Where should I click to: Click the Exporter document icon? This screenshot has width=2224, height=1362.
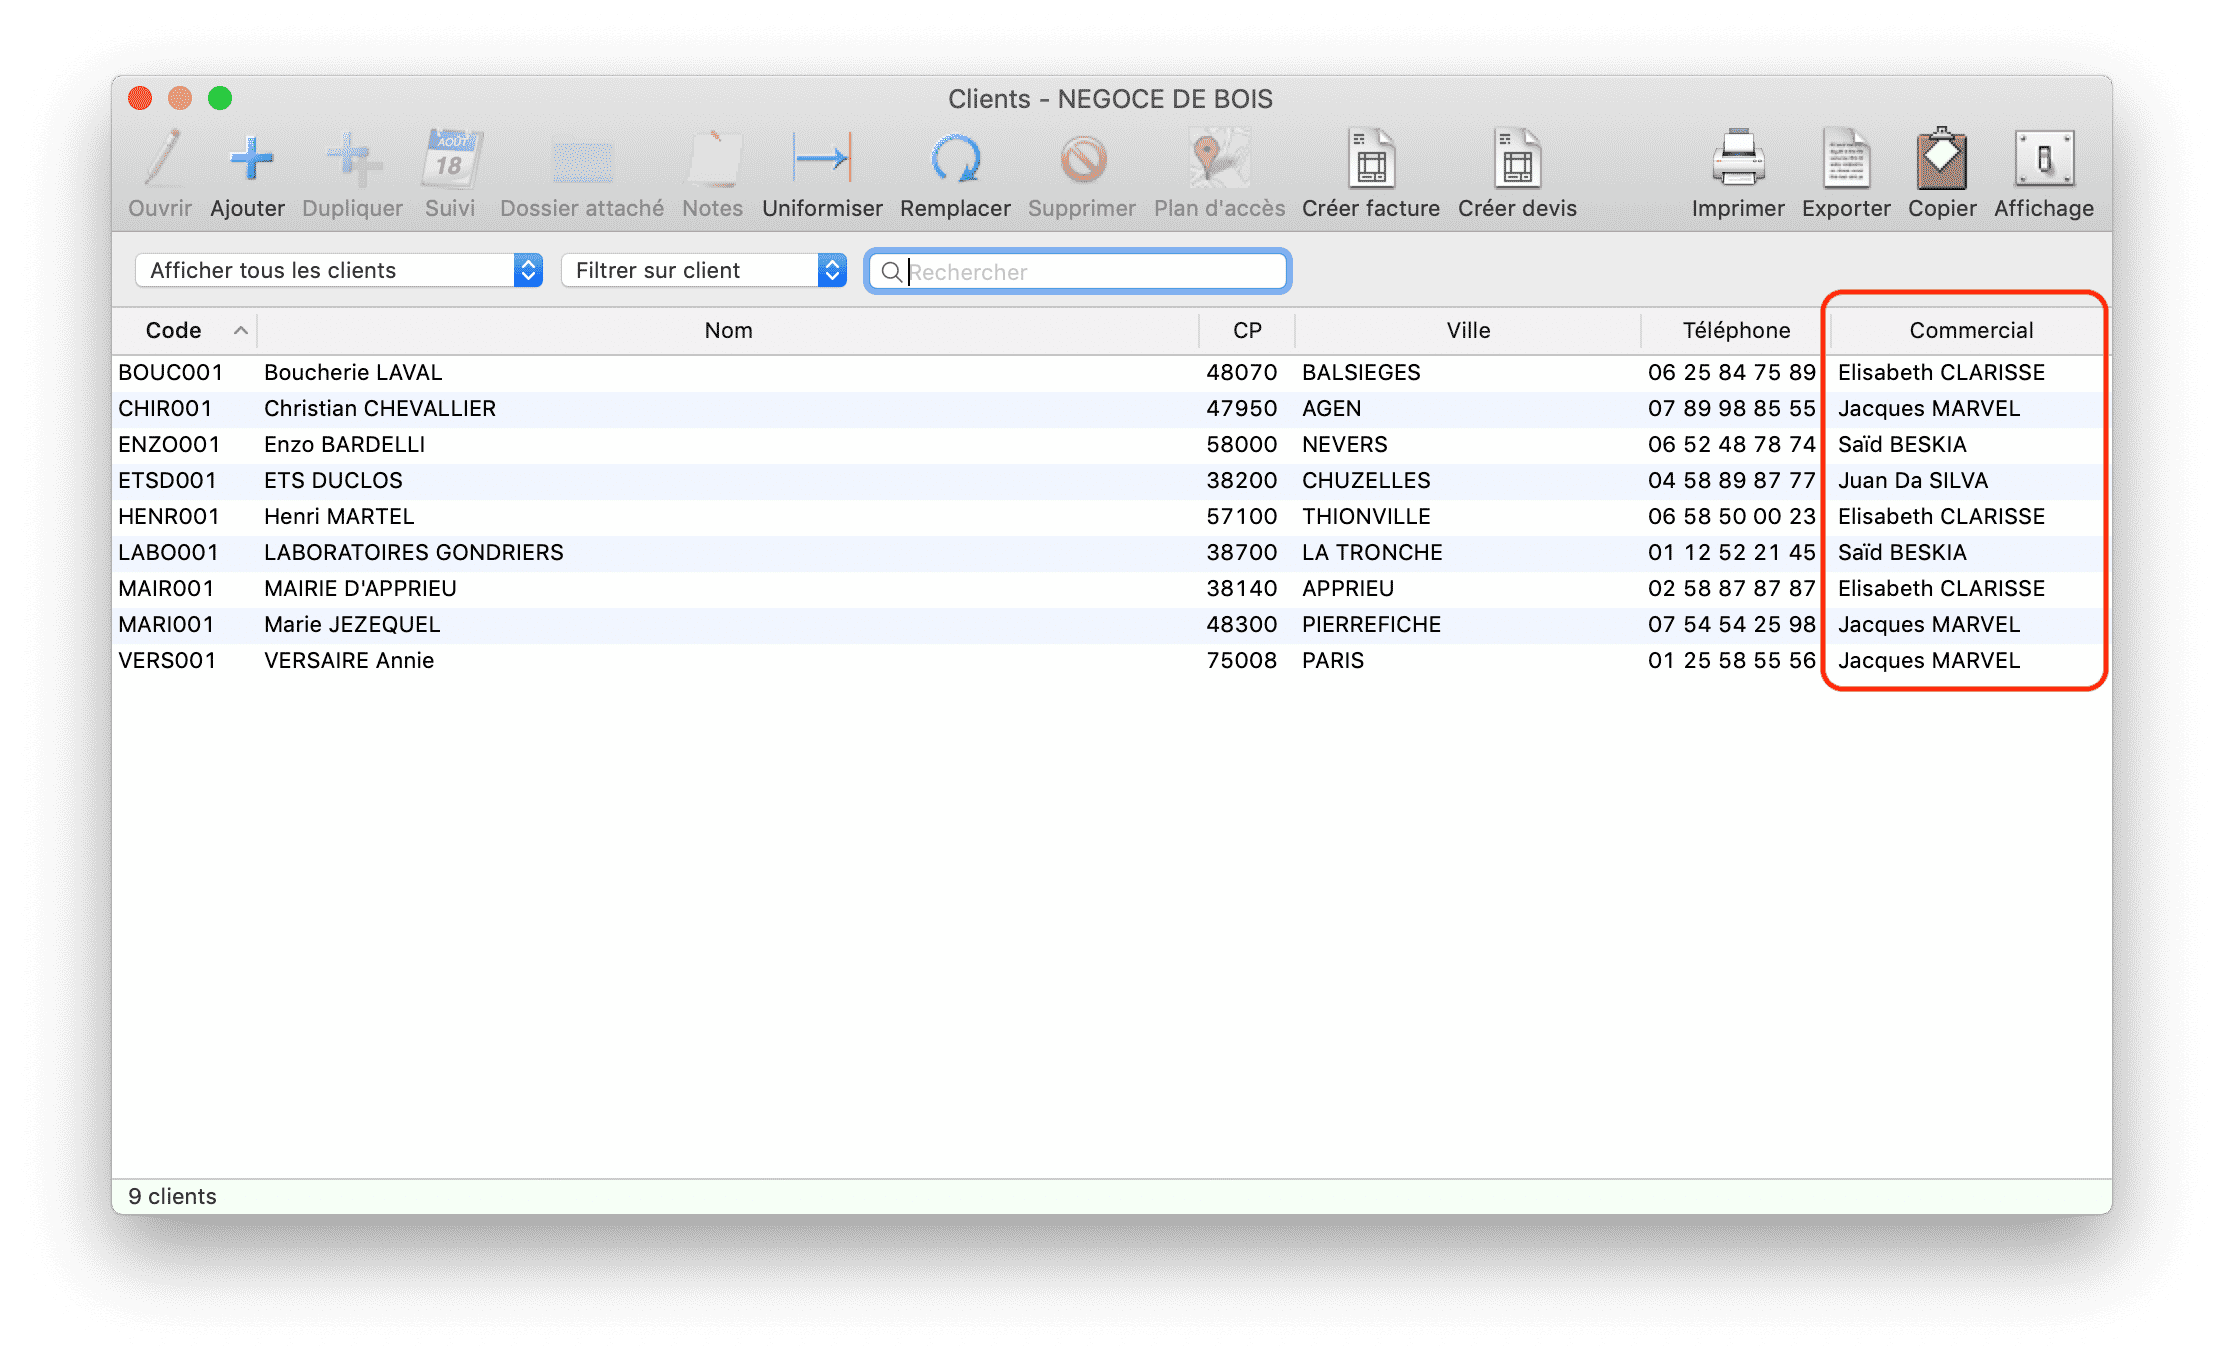coord(1846,159)
